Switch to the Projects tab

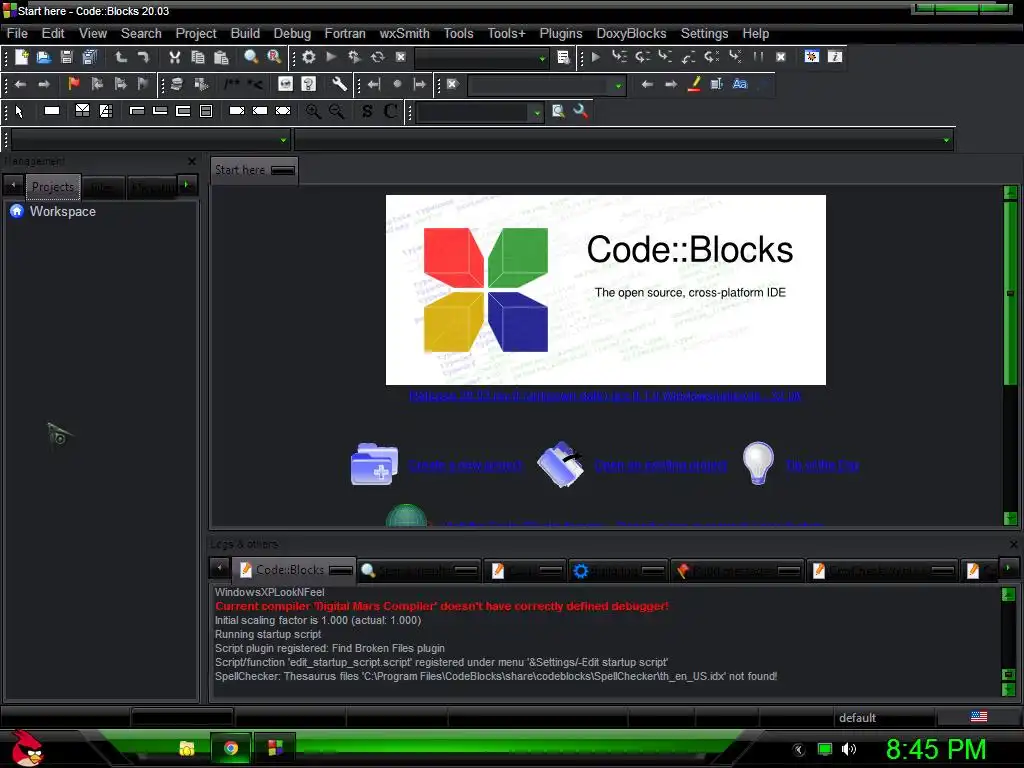click(x=53, y=187)
